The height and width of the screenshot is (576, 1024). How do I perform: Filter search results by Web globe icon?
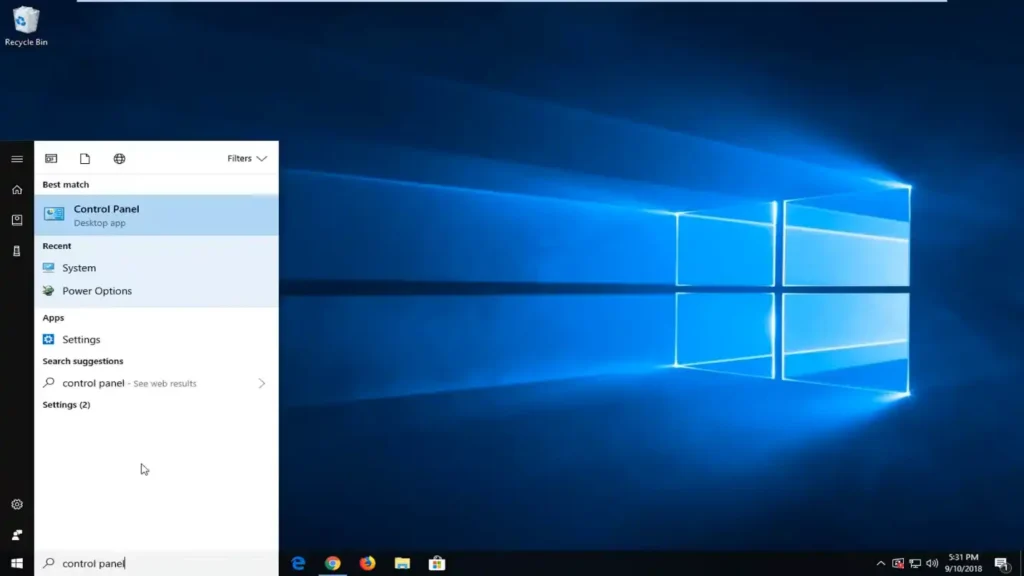tap(119, 159)
